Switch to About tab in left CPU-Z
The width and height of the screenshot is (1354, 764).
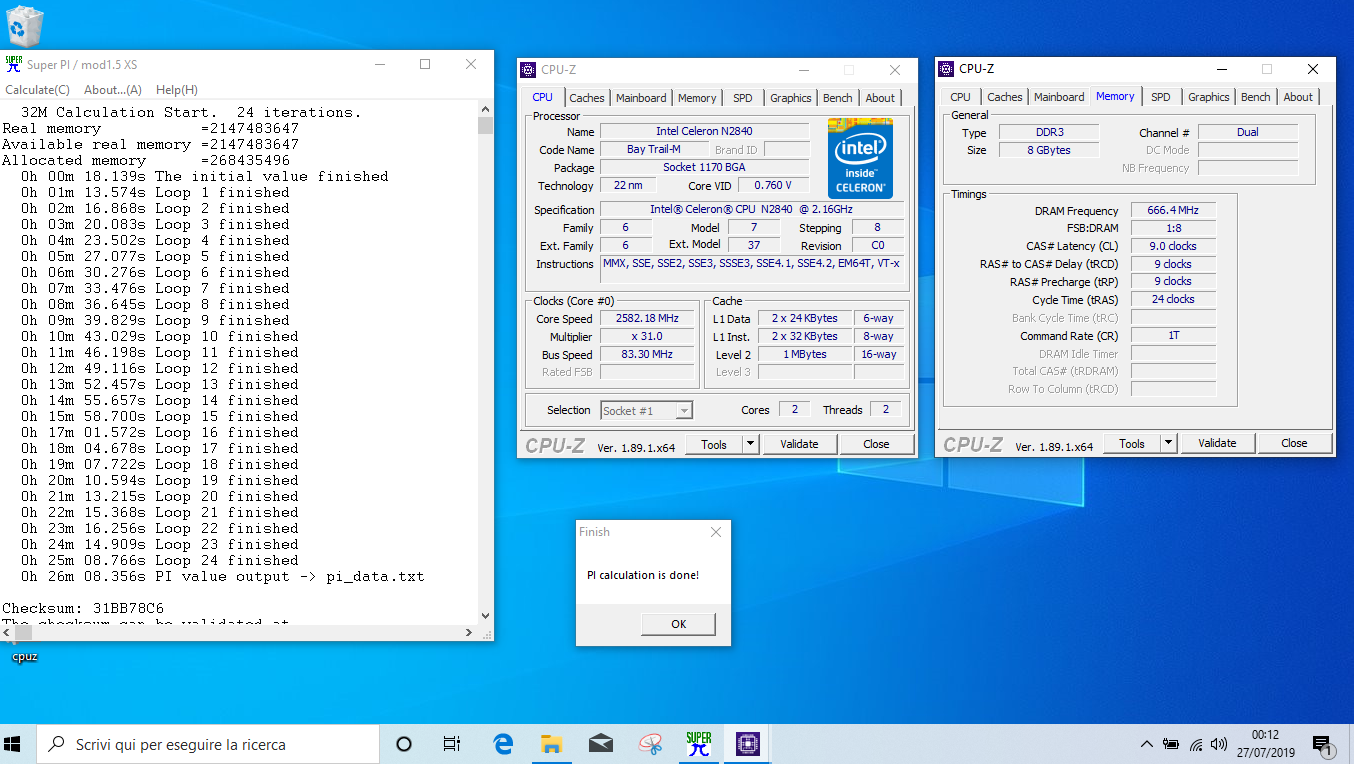click(x=881, y=98)
